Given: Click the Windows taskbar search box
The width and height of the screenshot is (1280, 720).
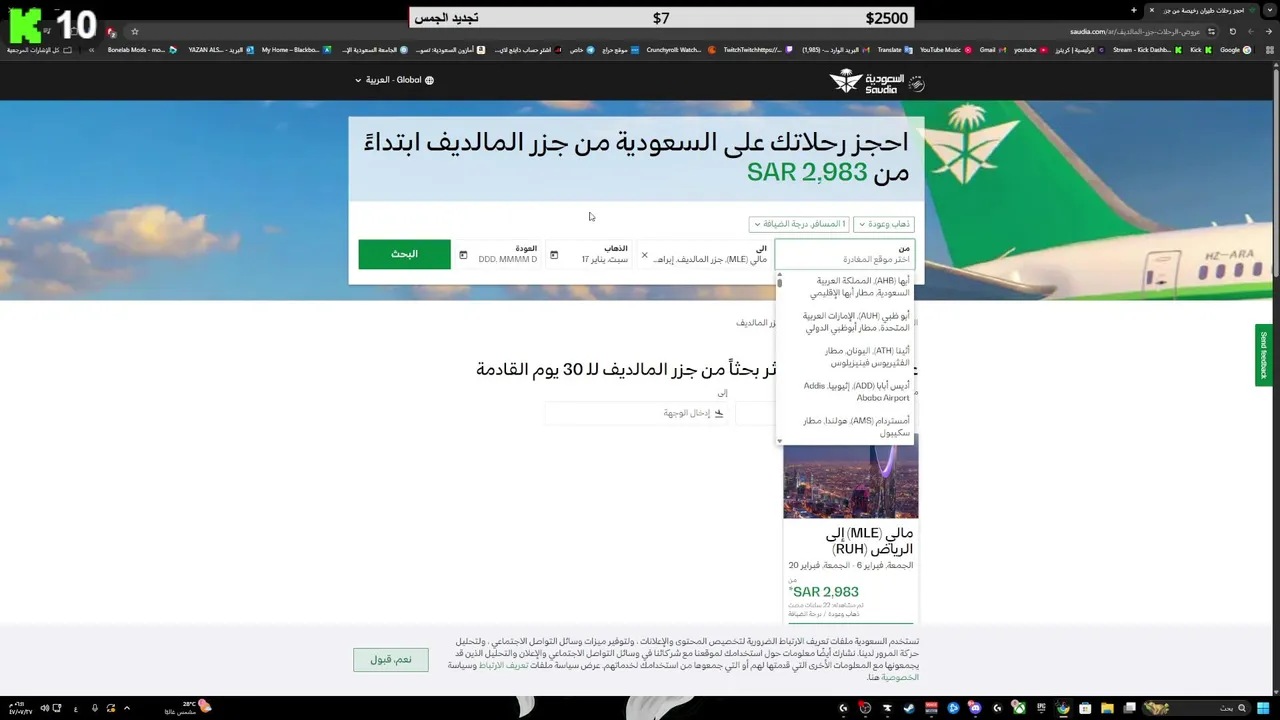Looking at the screenshot, I should pos(1198,708).
